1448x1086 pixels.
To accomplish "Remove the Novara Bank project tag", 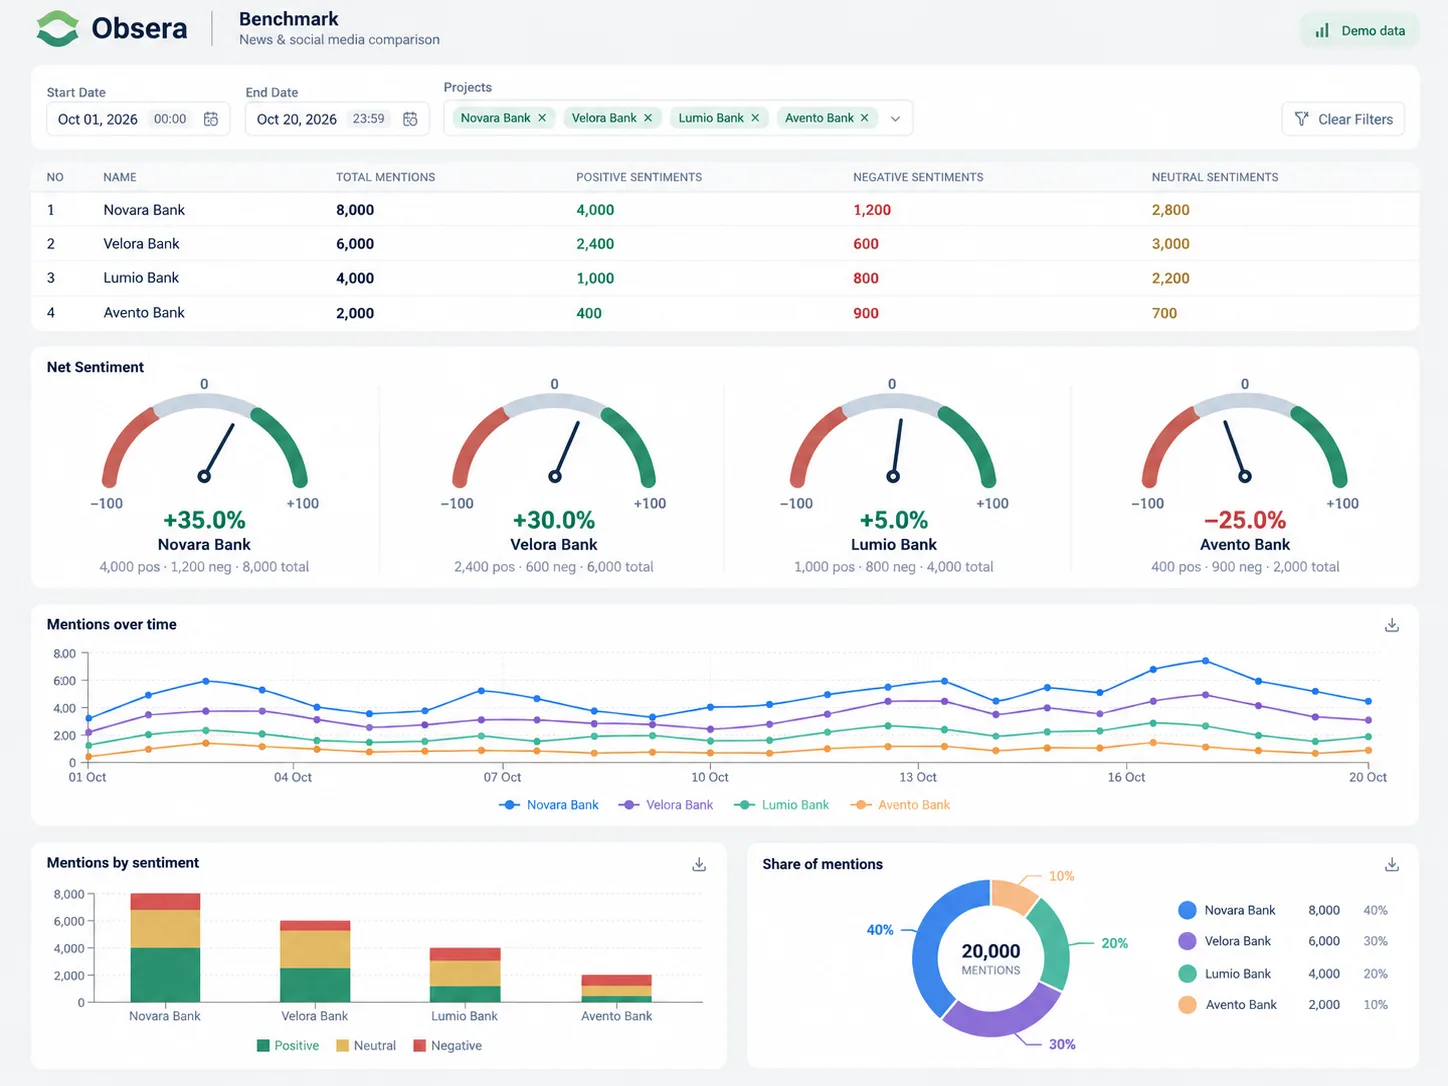I will tap(542, 118).
